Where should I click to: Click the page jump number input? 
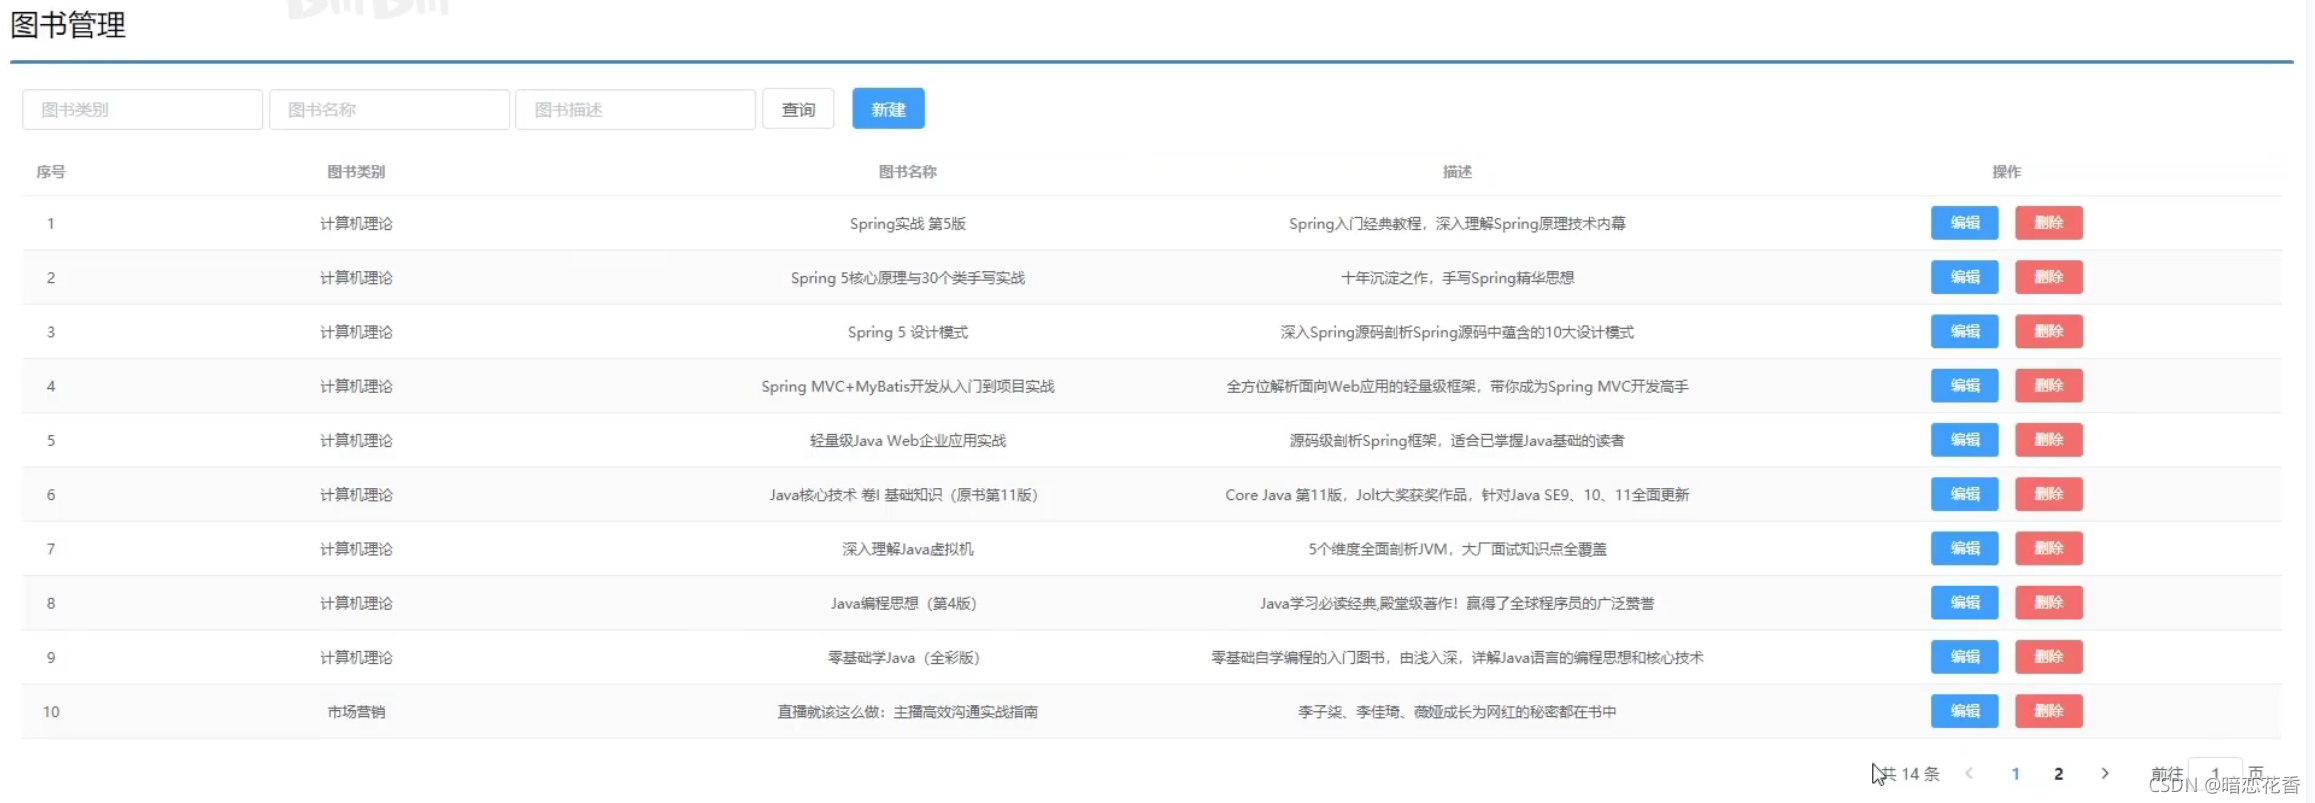2215,774
